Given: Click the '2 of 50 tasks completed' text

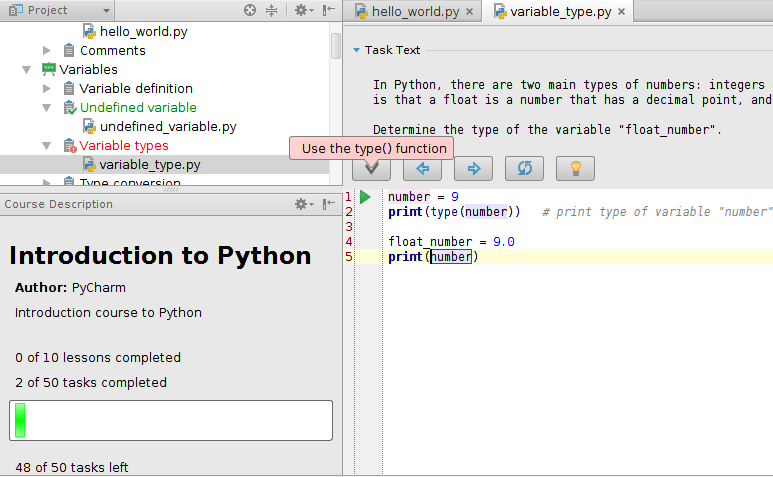Looking at the screenshot, I should pos(91,382).
